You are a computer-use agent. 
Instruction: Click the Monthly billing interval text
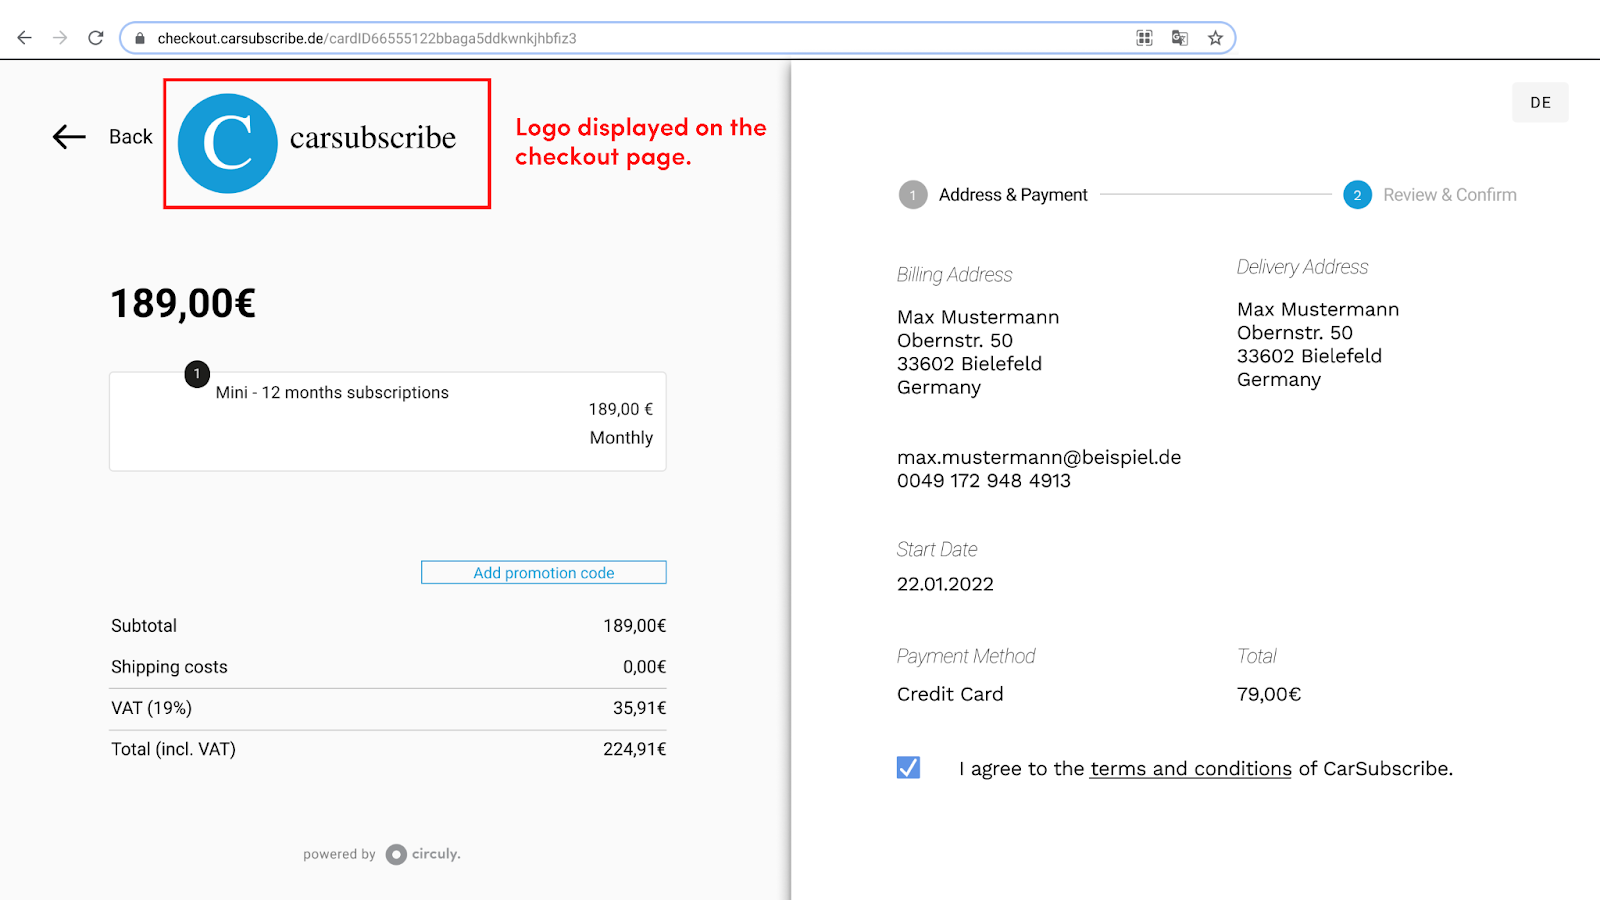621,438
